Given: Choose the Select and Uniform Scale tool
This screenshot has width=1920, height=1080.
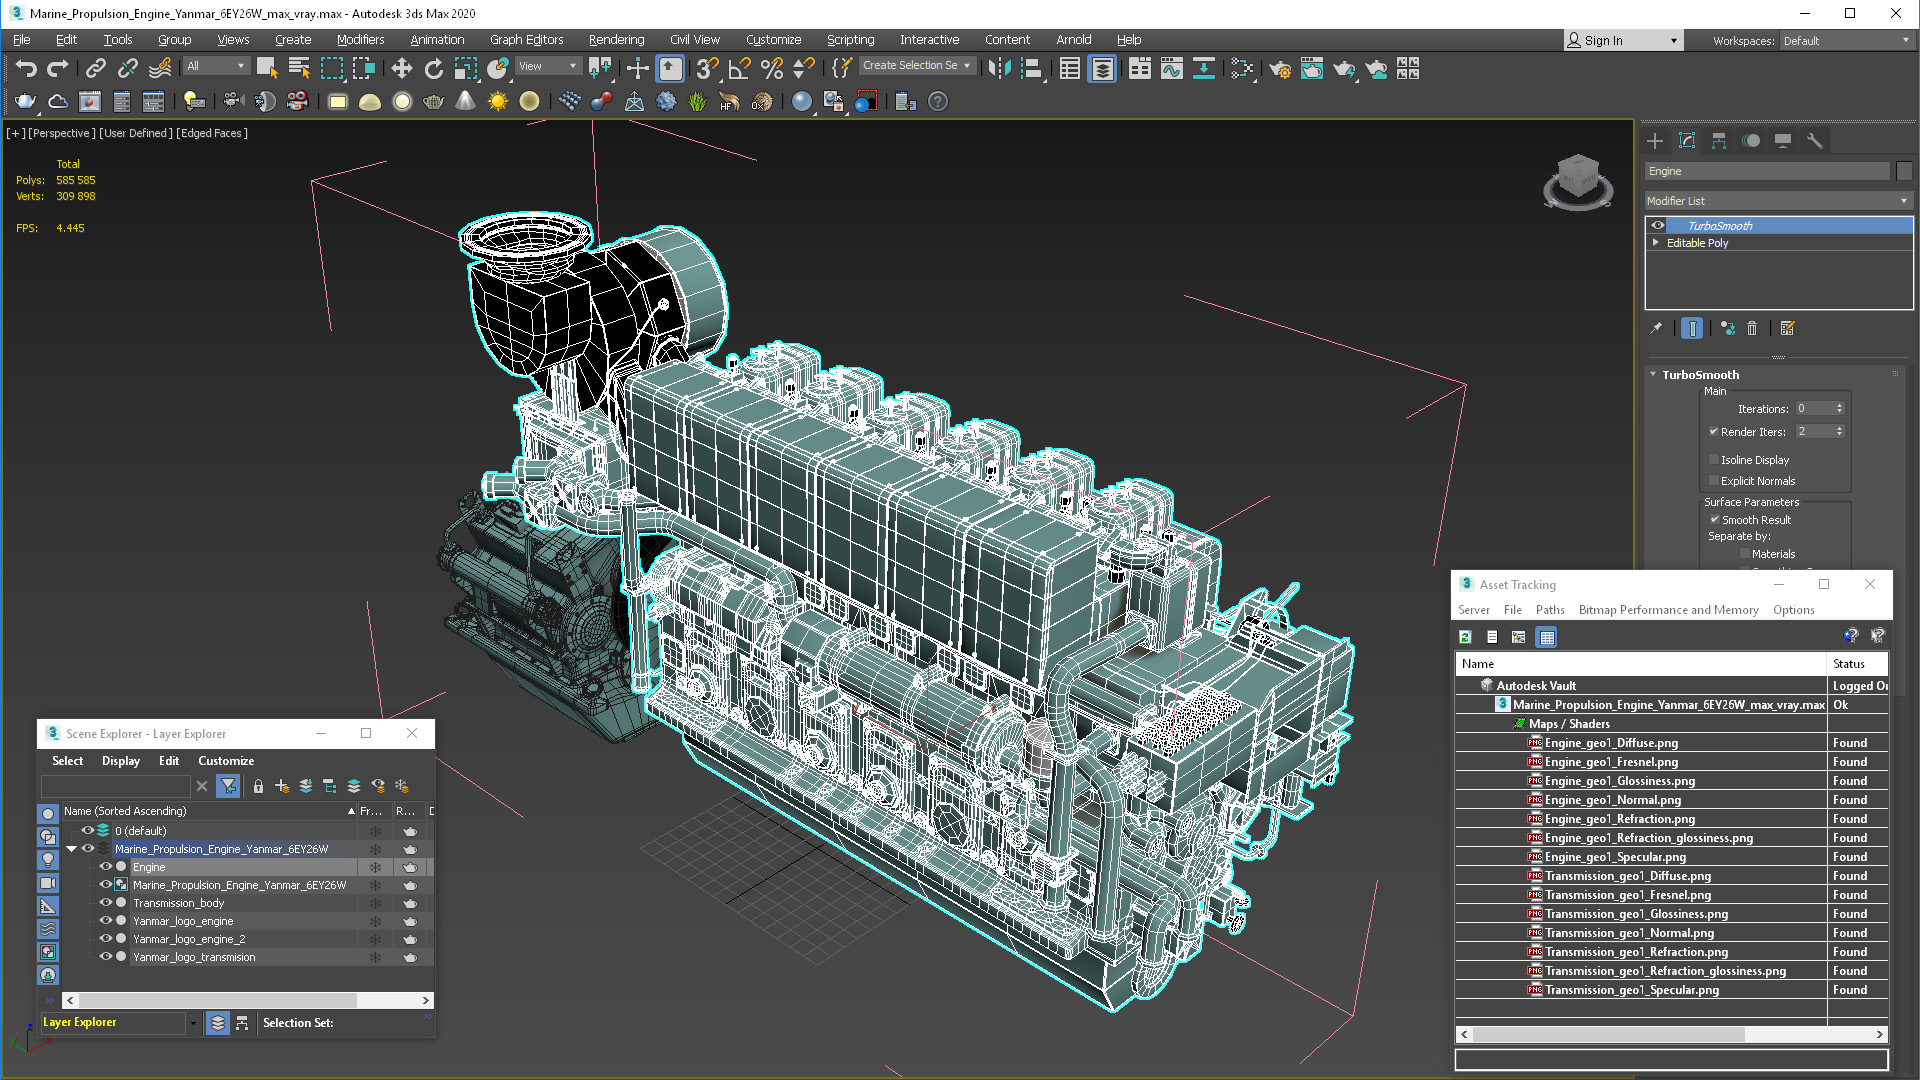Looking at the screenshot, I should pos(465,68).
